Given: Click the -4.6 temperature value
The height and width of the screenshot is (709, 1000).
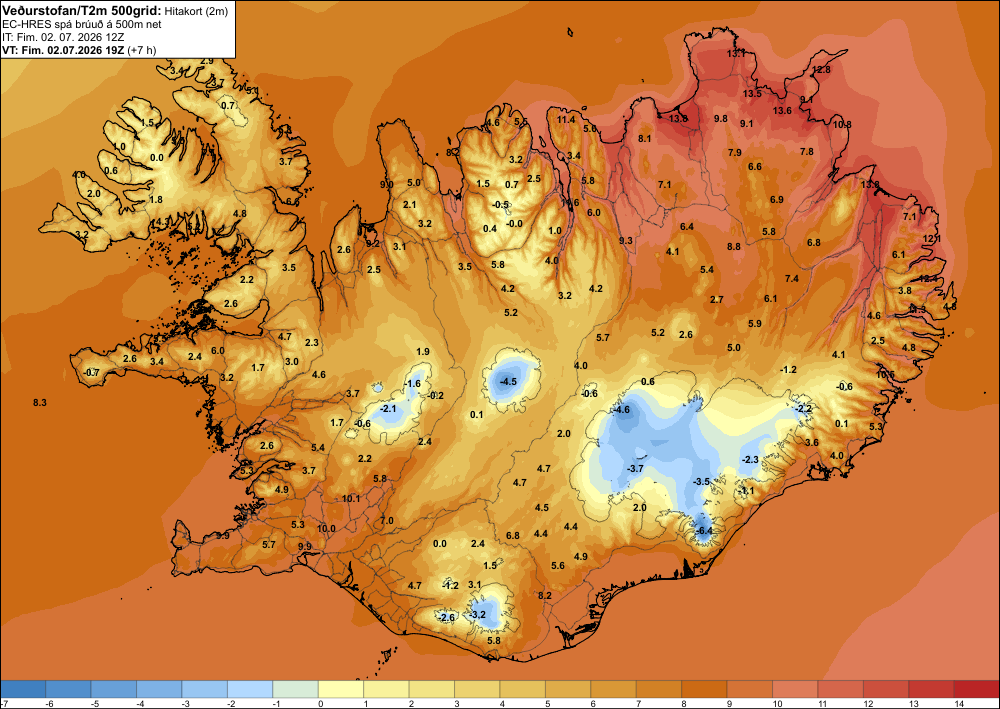Looking at the screenshot, I should click(621, 410).
